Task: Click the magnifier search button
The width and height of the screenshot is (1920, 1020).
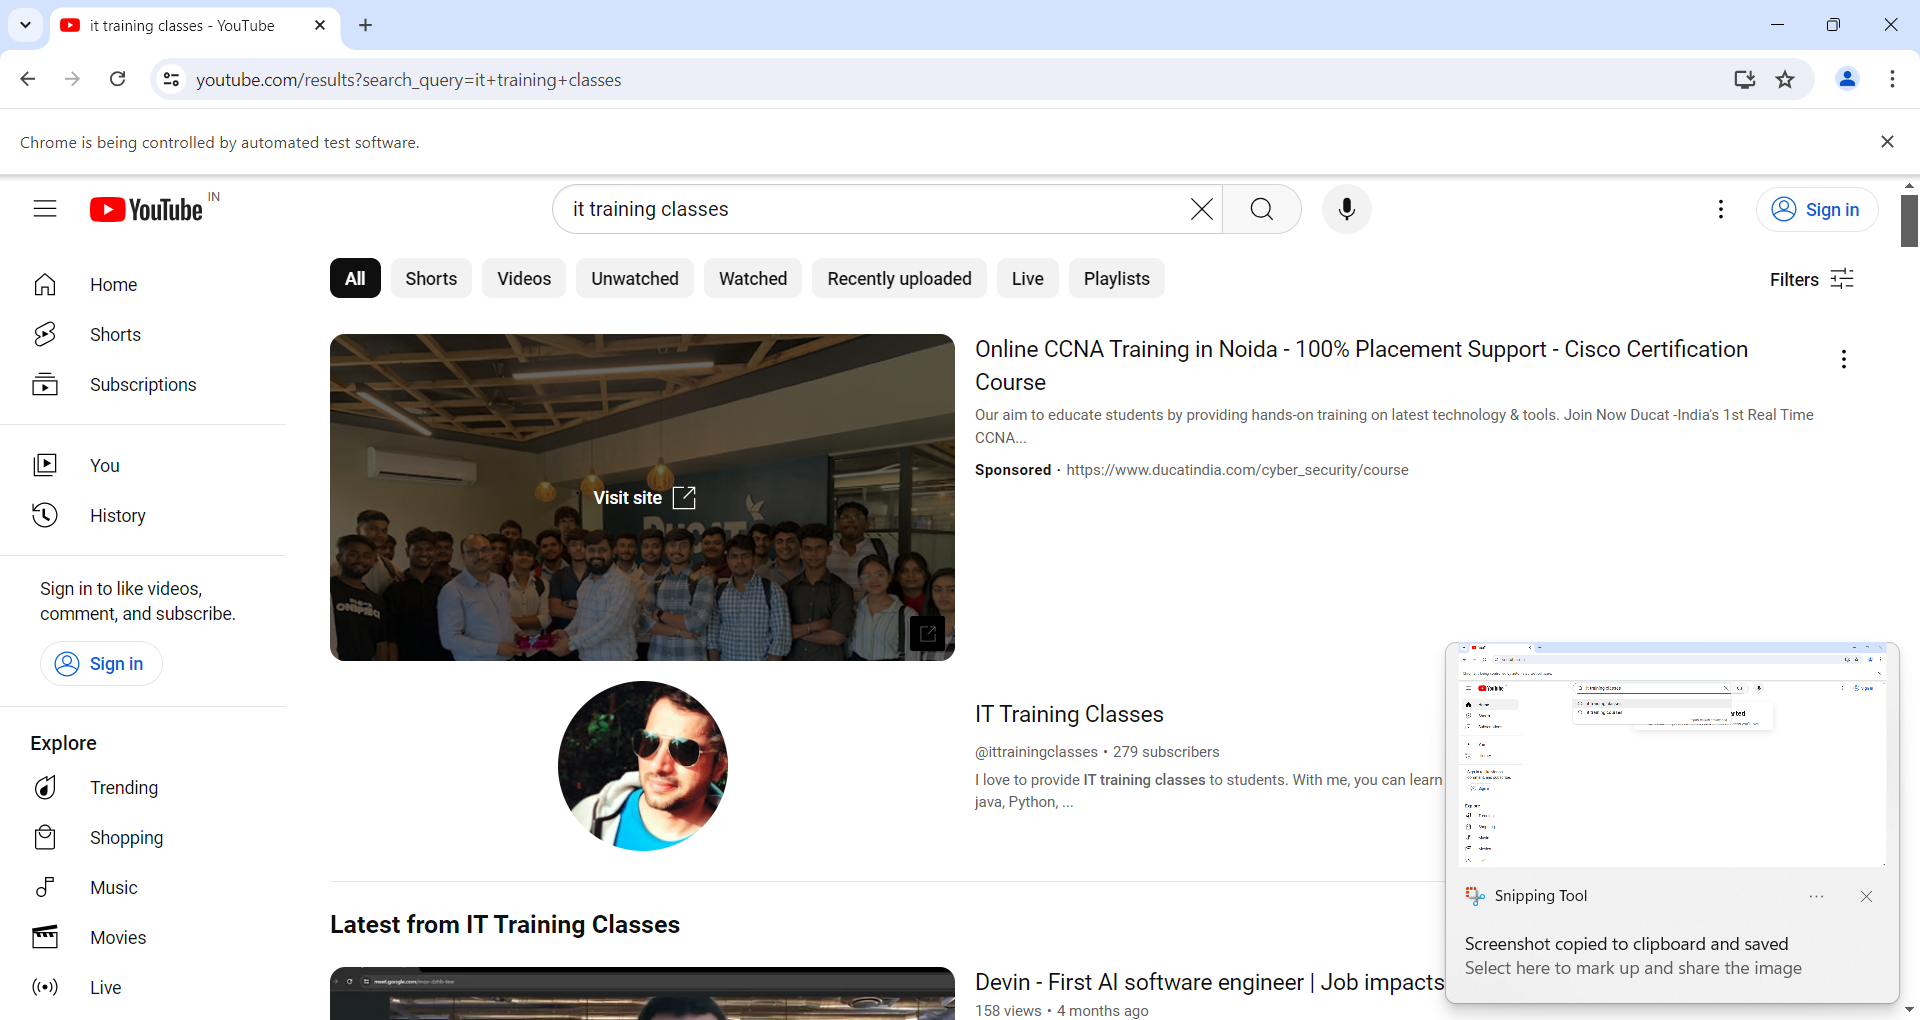Action: click(1261, 209)
